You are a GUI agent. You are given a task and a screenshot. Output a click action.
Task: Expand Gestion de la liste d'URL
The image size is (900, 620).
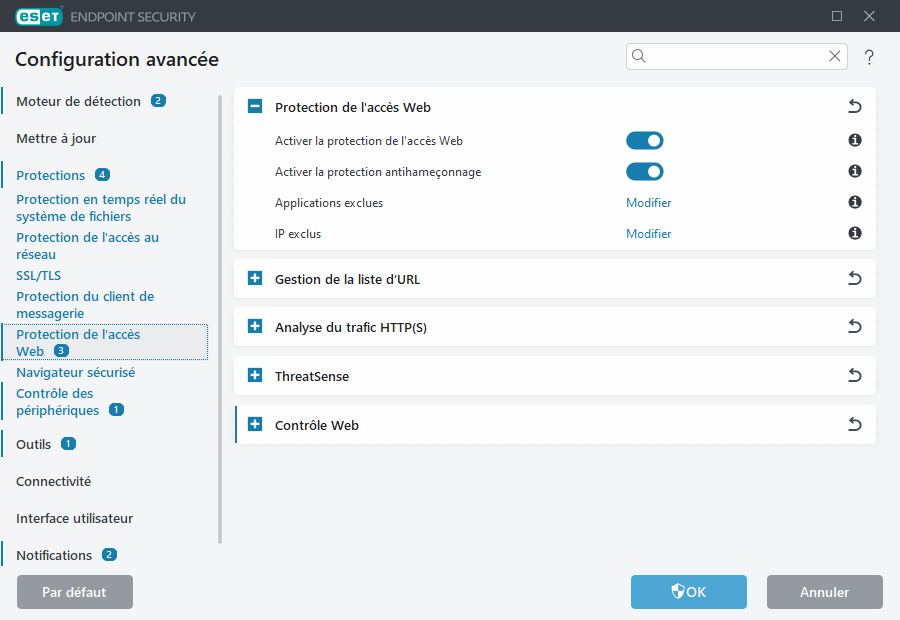click(254, 278)
